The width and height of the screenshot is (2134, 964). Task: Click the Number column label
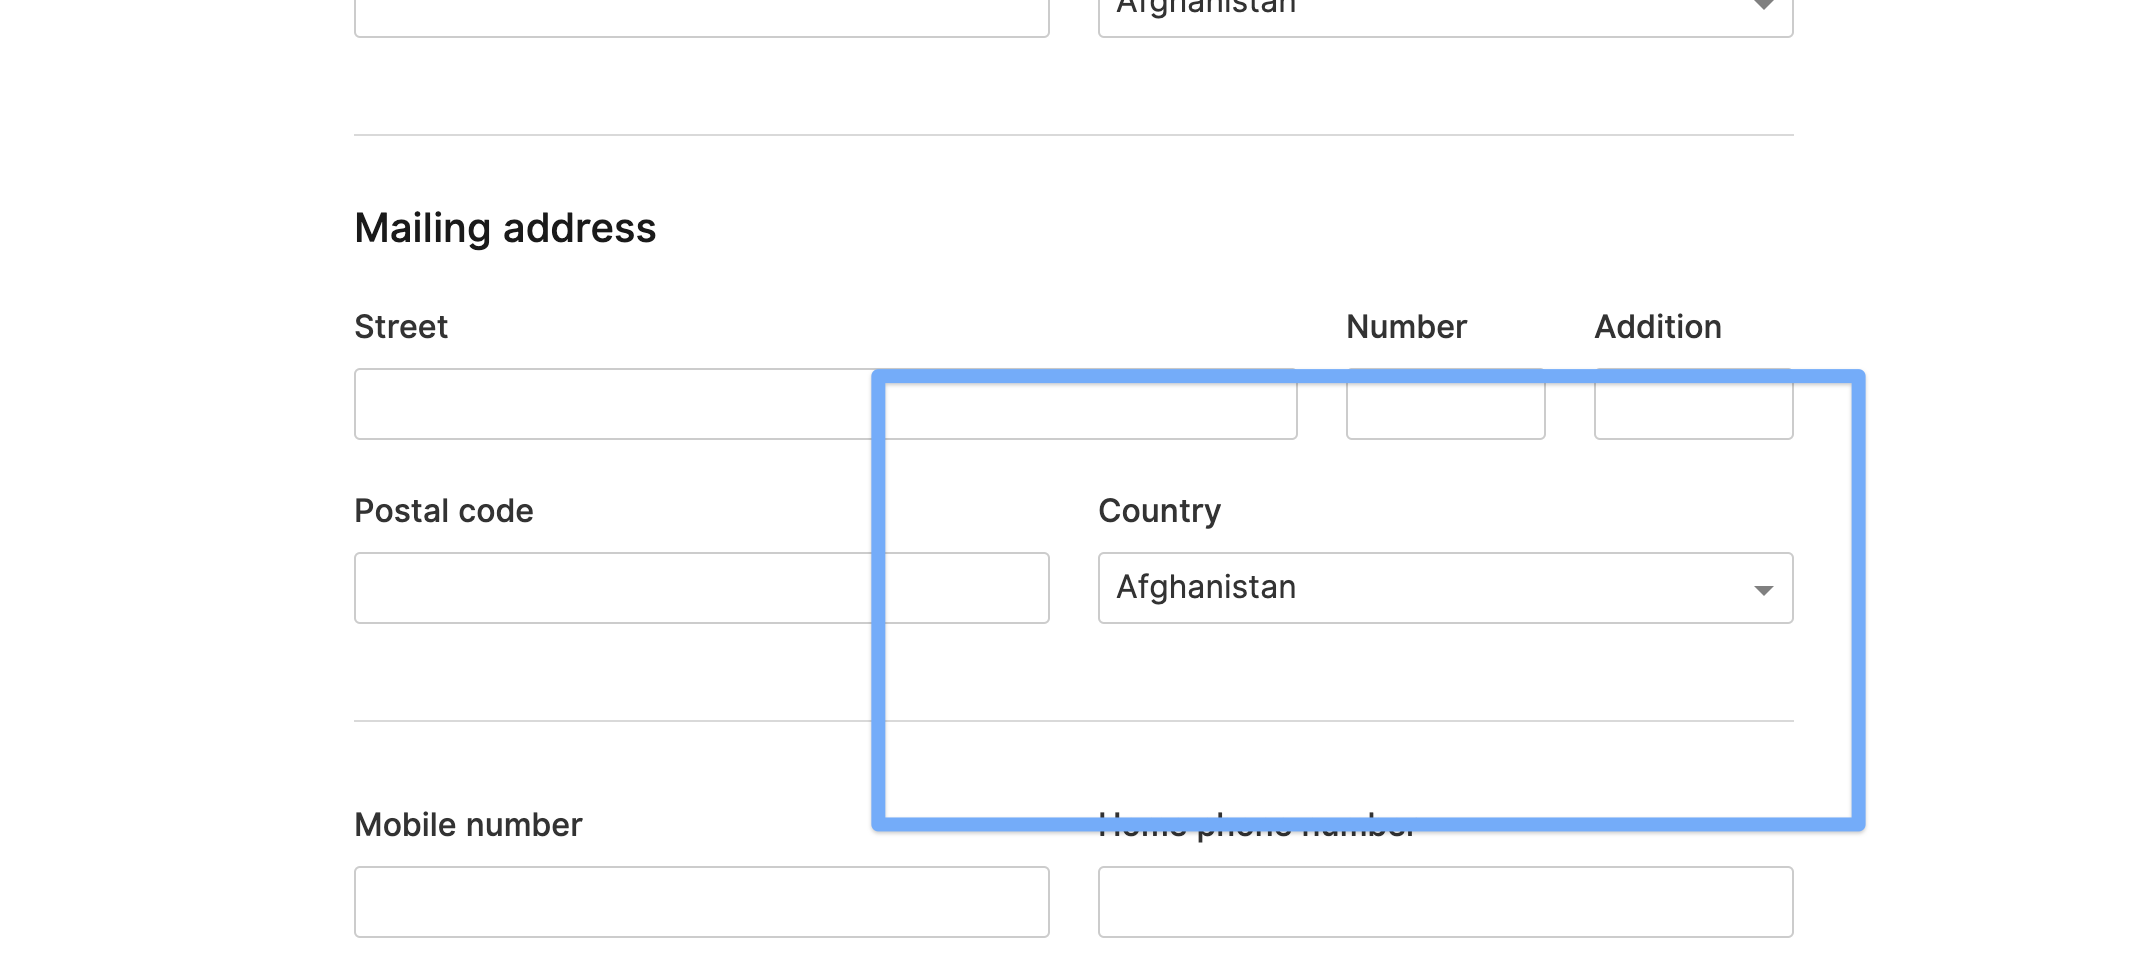1405,326
